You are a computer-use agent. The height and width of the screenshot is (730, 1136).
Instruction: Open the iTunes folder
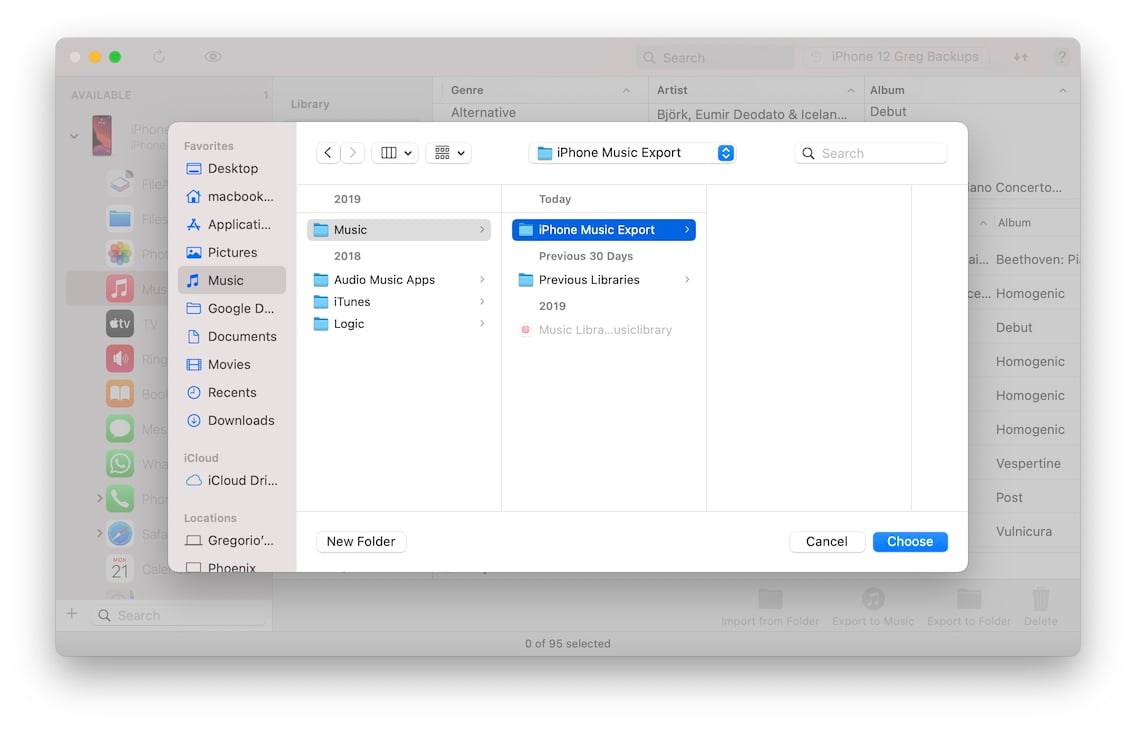tap(399, 301)
